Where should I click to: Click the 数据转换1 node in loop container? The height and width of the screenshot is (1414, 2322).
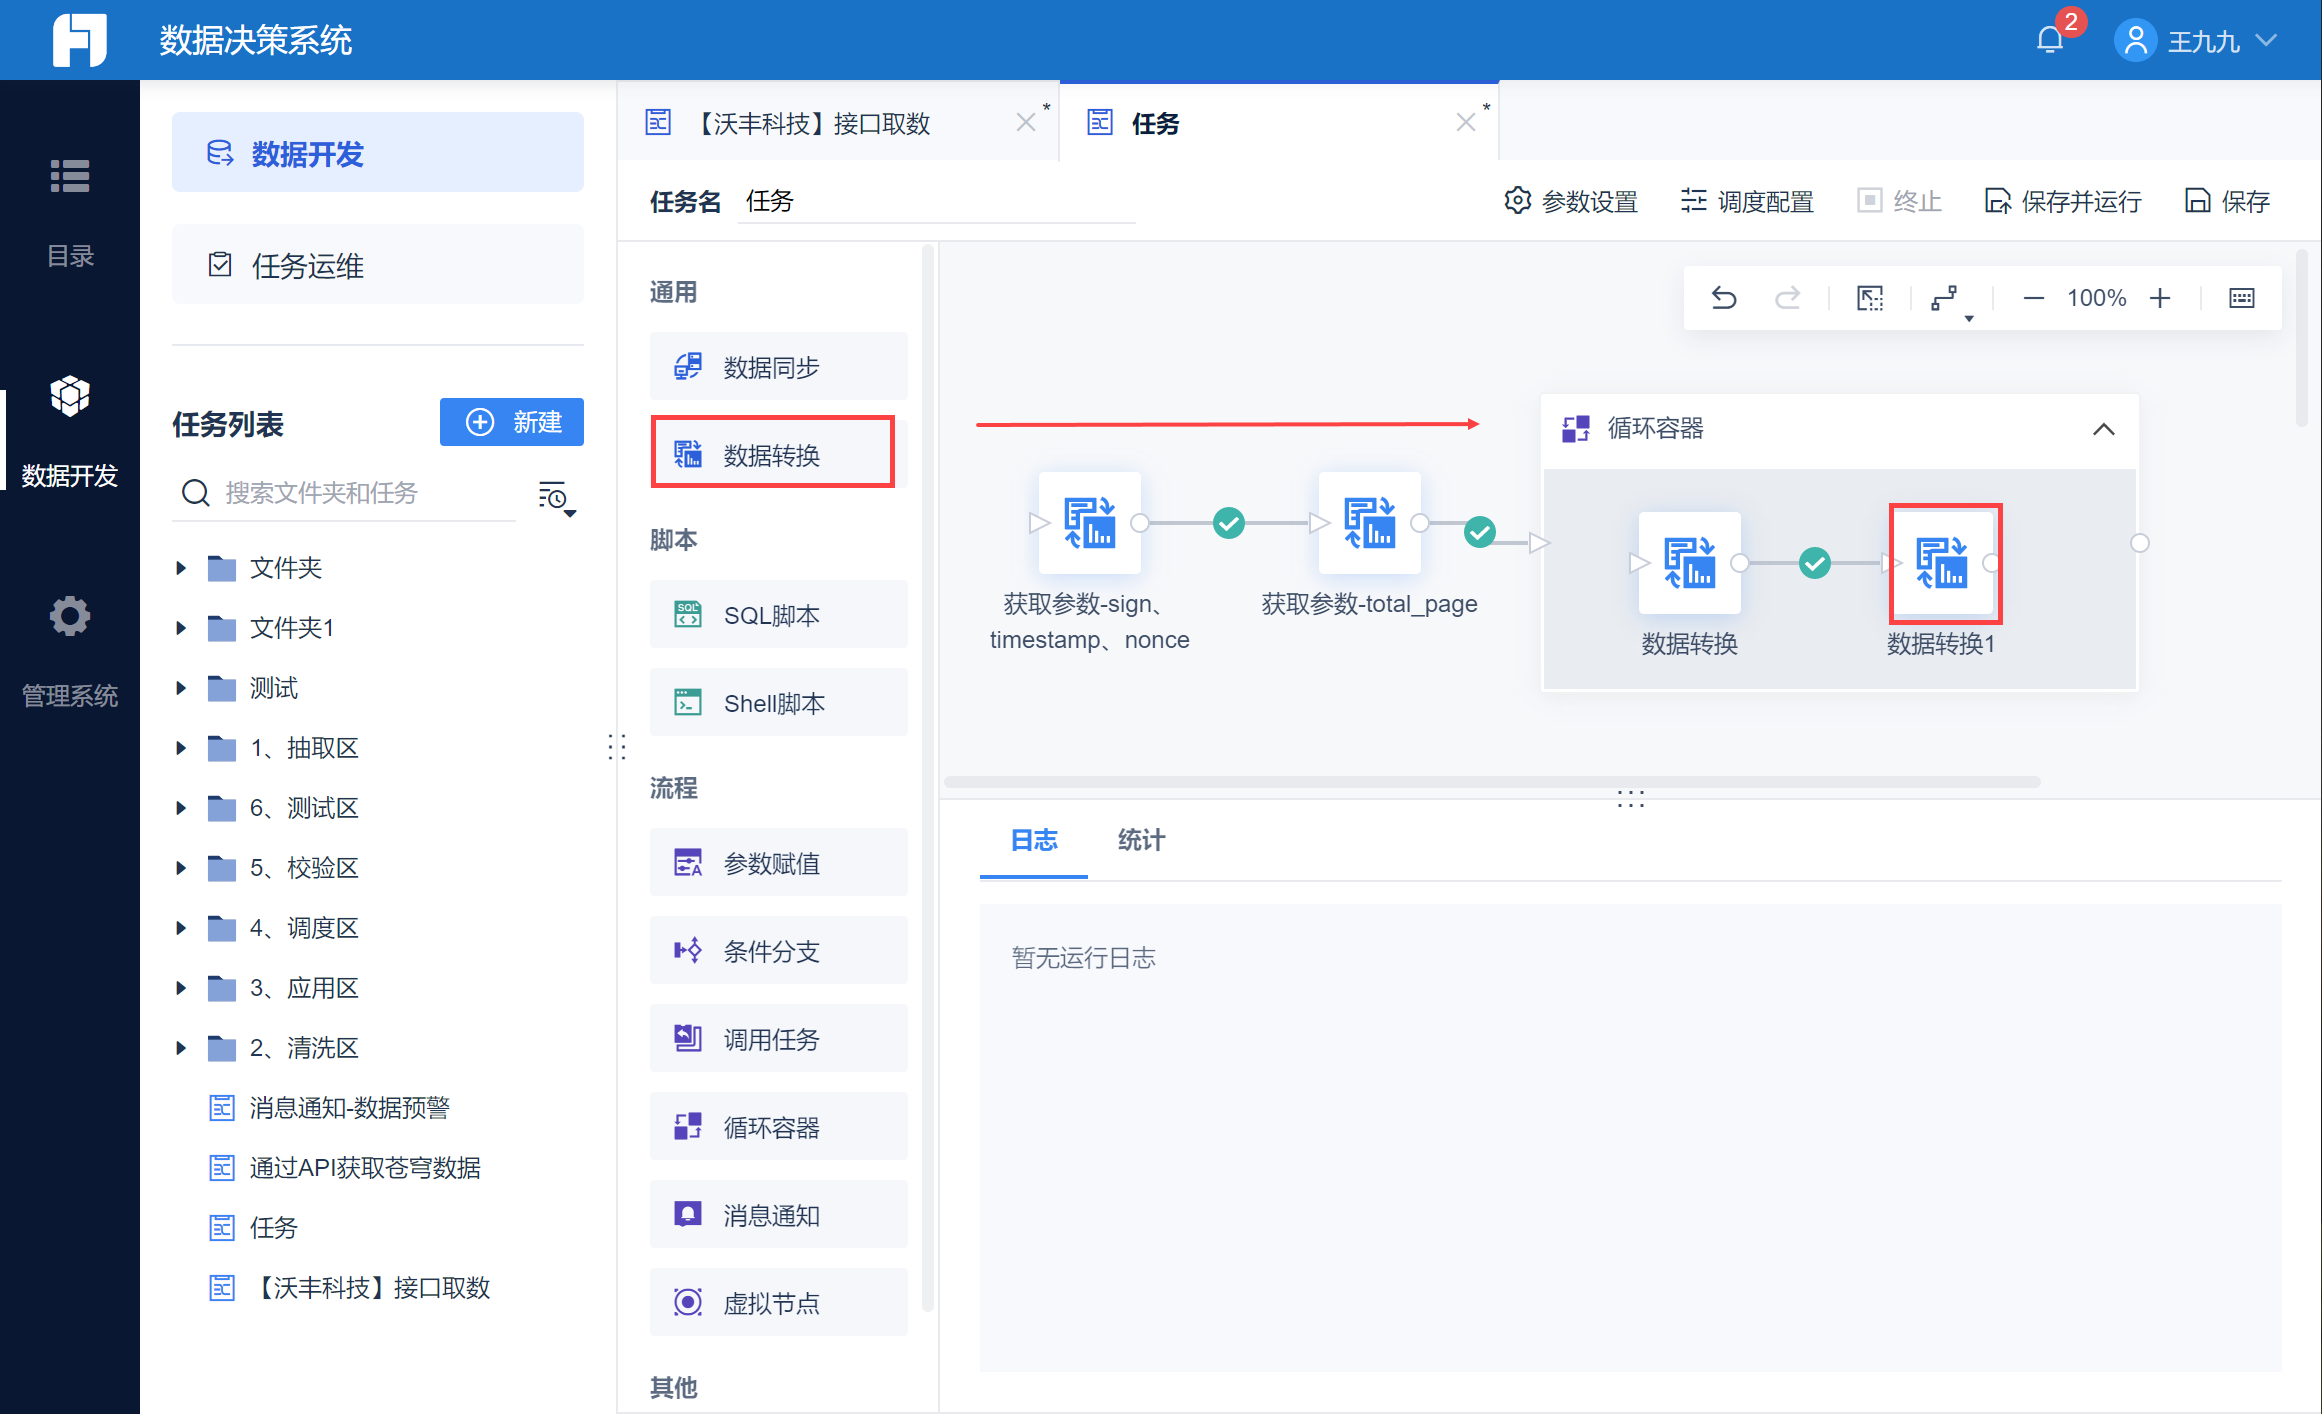click(1944, 563)
